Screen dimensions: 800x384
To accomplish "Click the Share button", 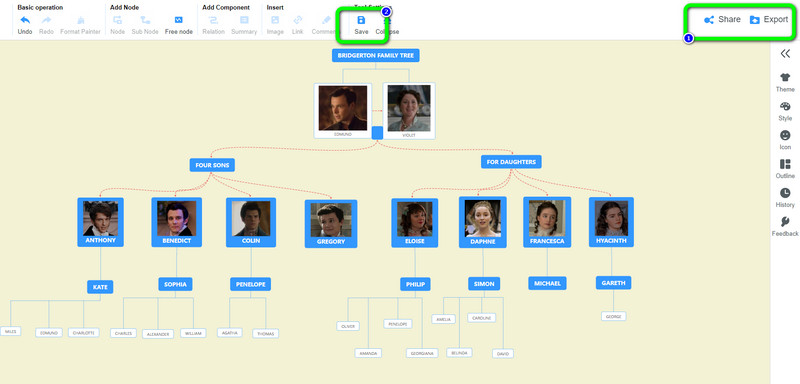I will (x=722, y=20).
